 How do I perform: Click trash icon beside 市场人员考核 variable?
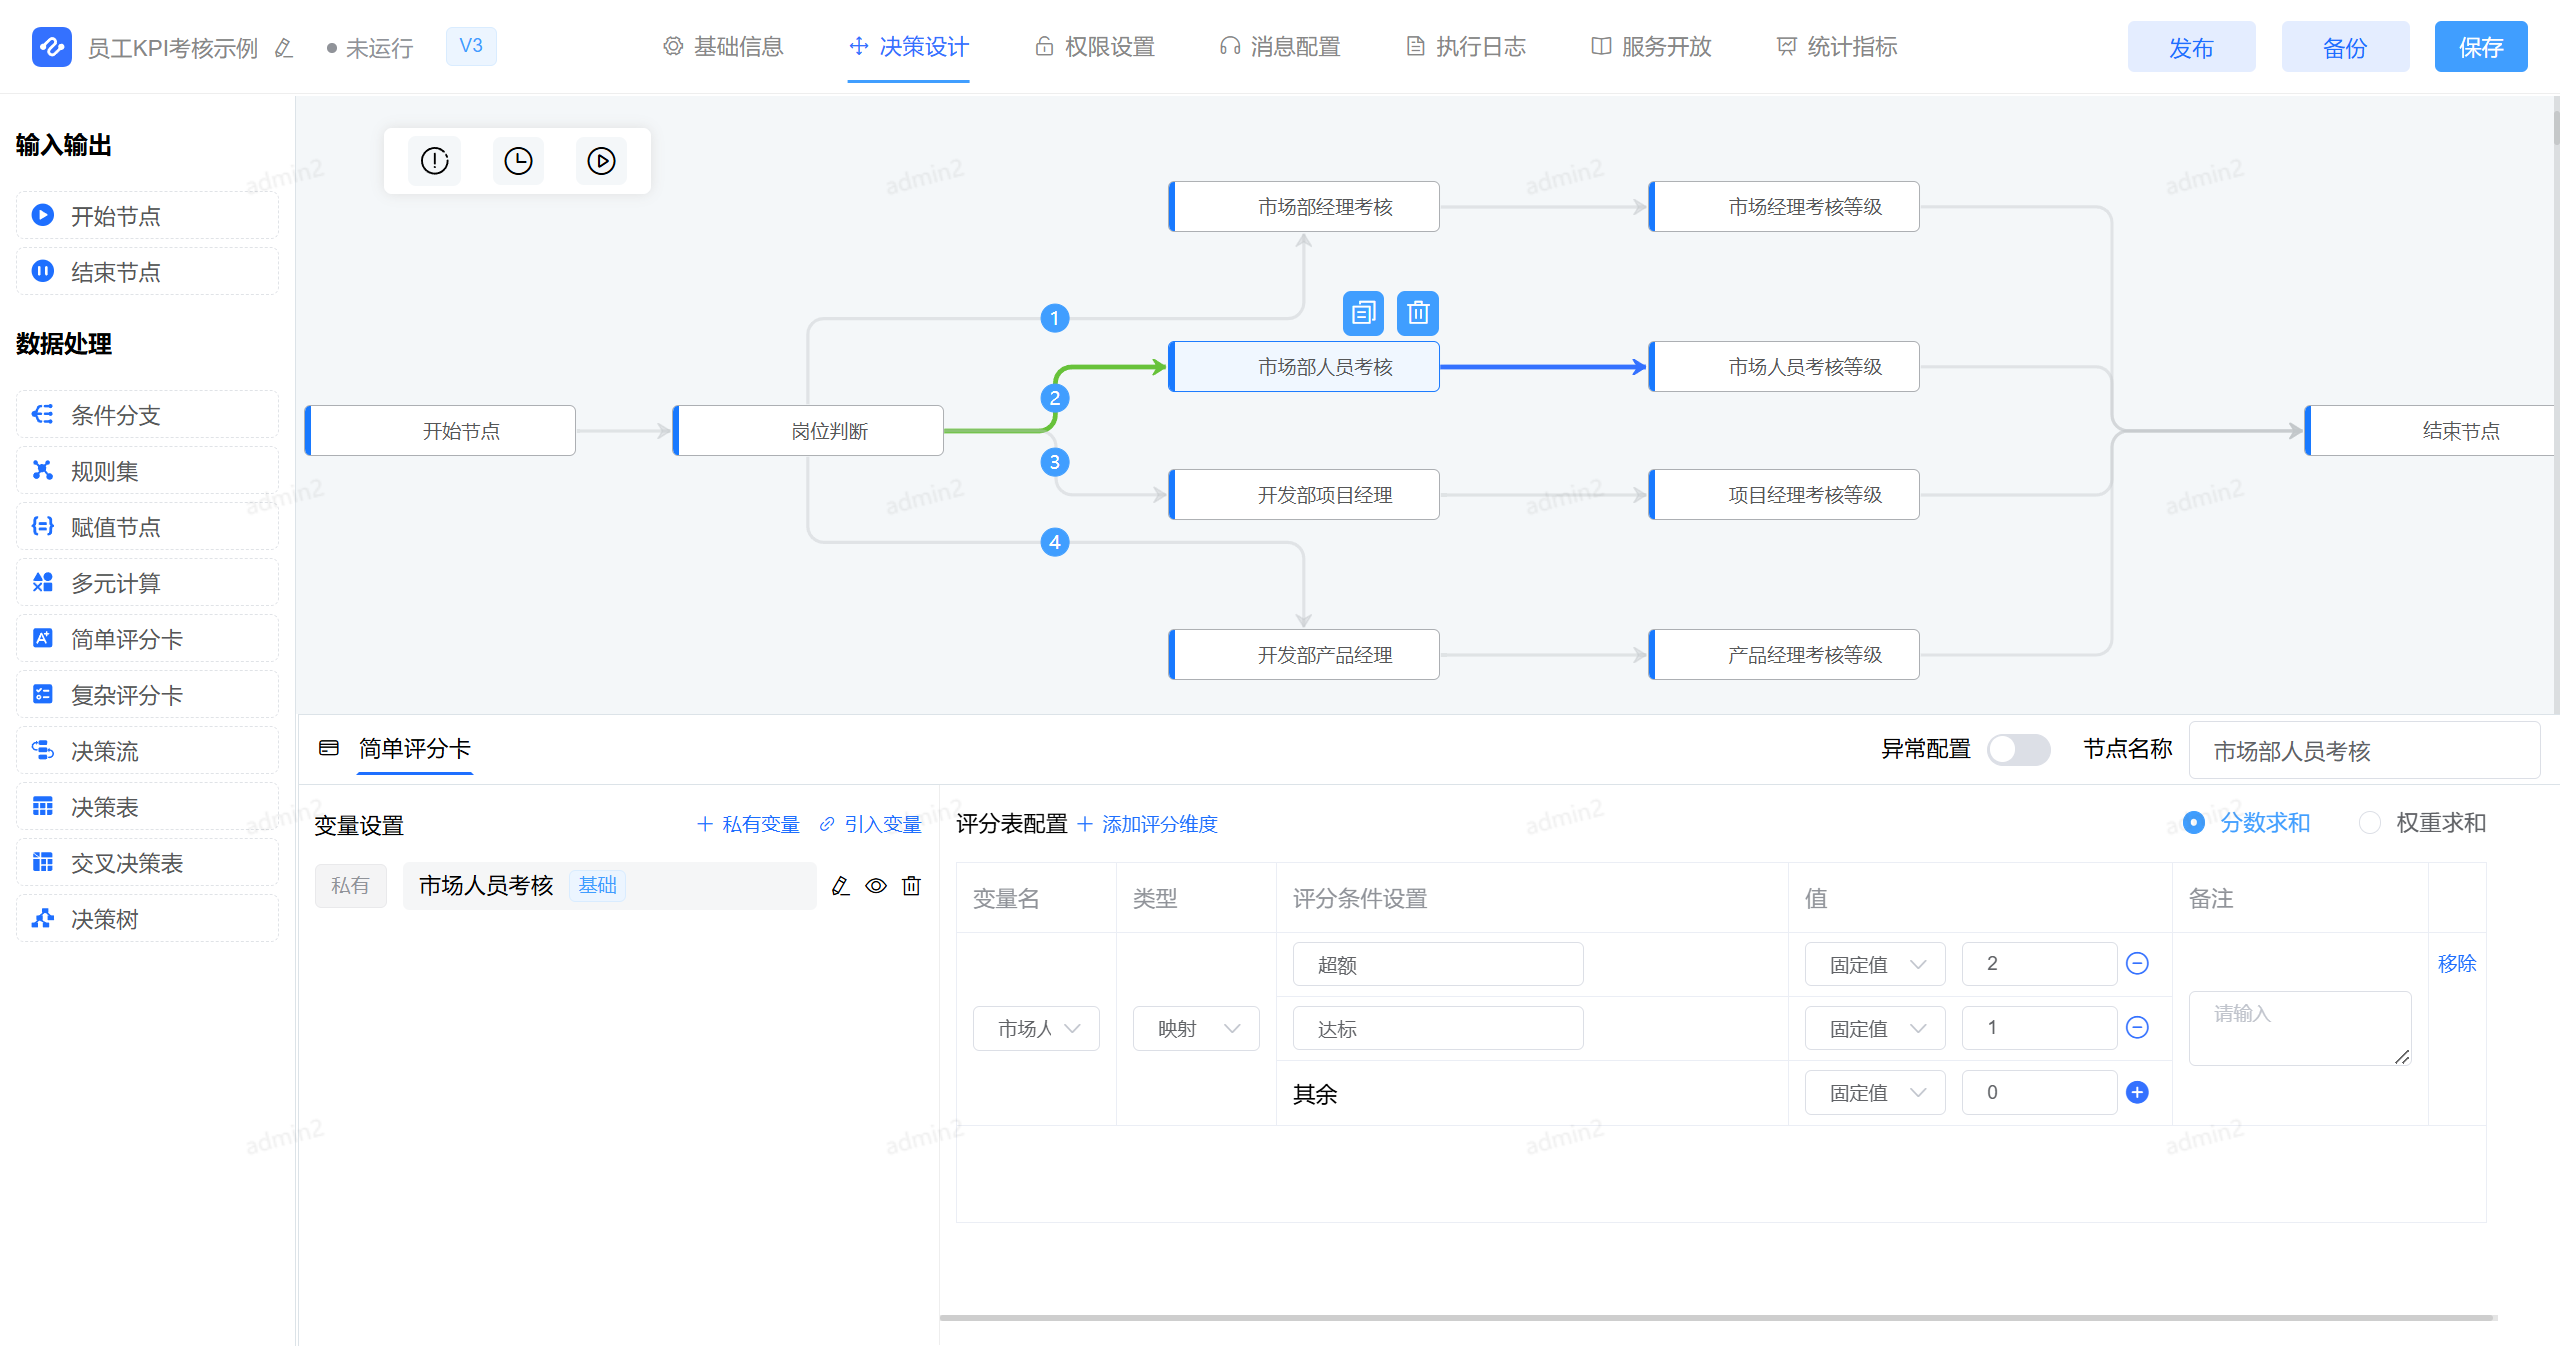tap(911, 886)
